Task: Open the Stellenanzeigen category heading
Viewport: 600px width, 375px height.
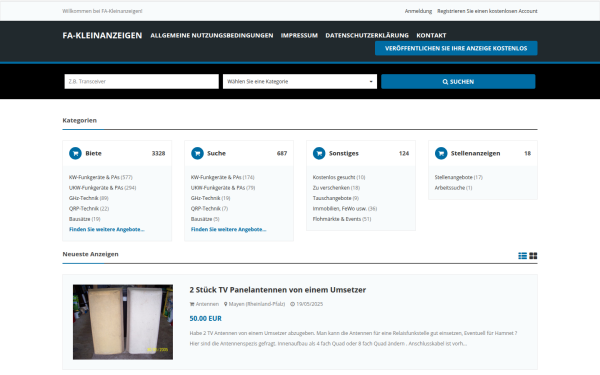Action: [x=475, y=153]
